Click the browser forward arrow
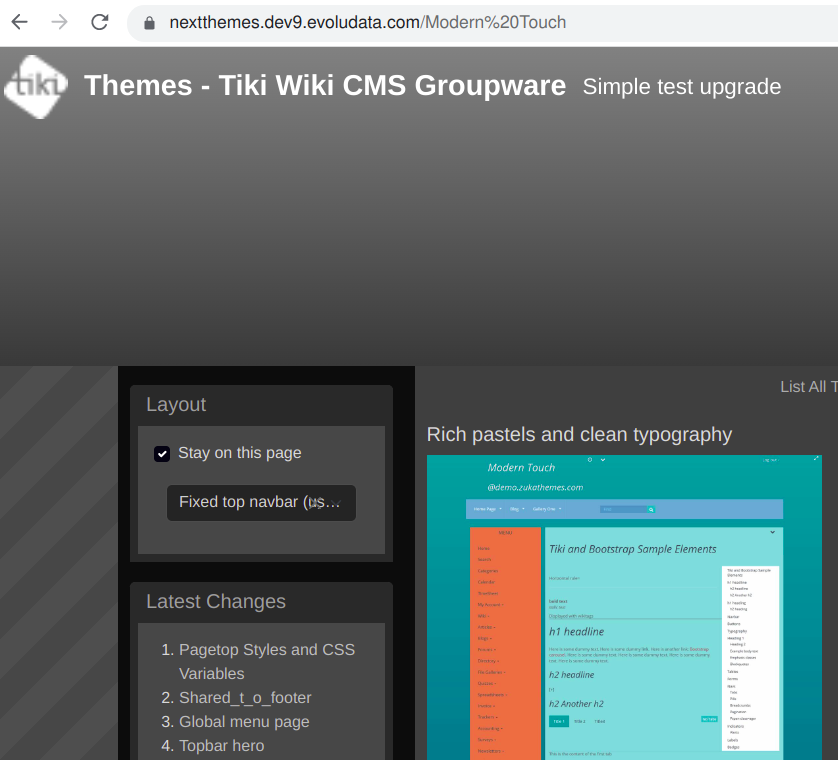This screenshot has width=838, height=760. (x=59, y=22)
